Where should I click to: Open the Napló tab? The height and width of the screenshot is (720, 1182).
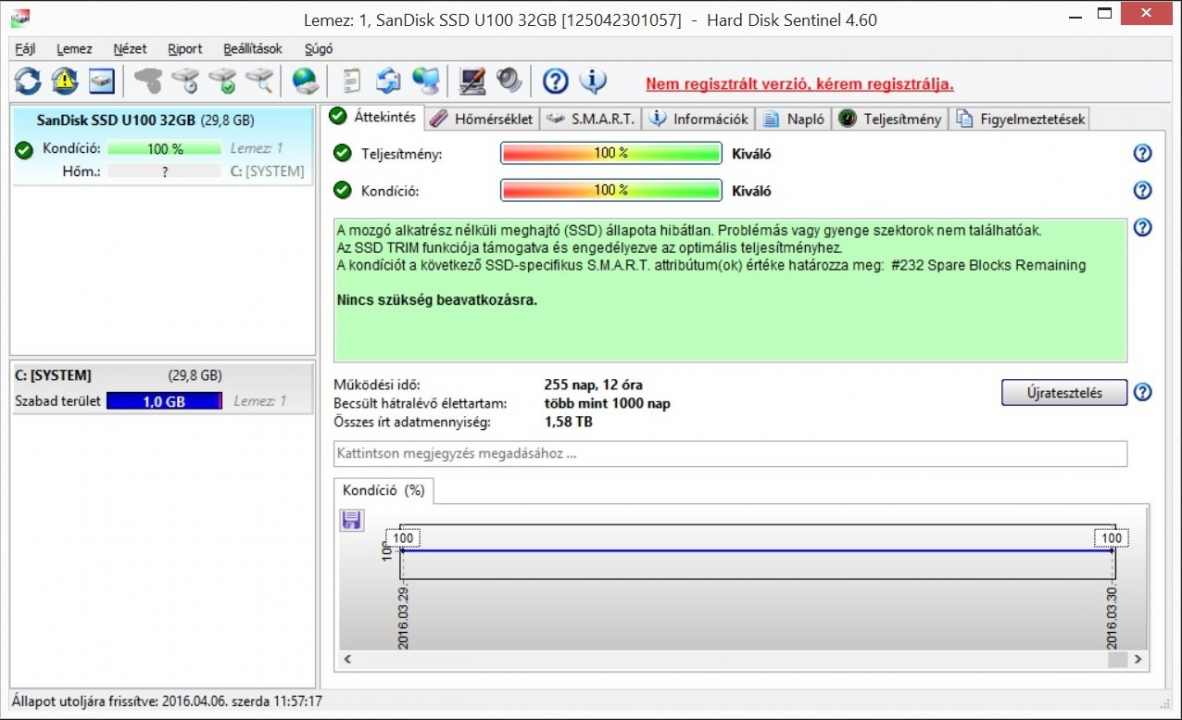tap(795, 119)
